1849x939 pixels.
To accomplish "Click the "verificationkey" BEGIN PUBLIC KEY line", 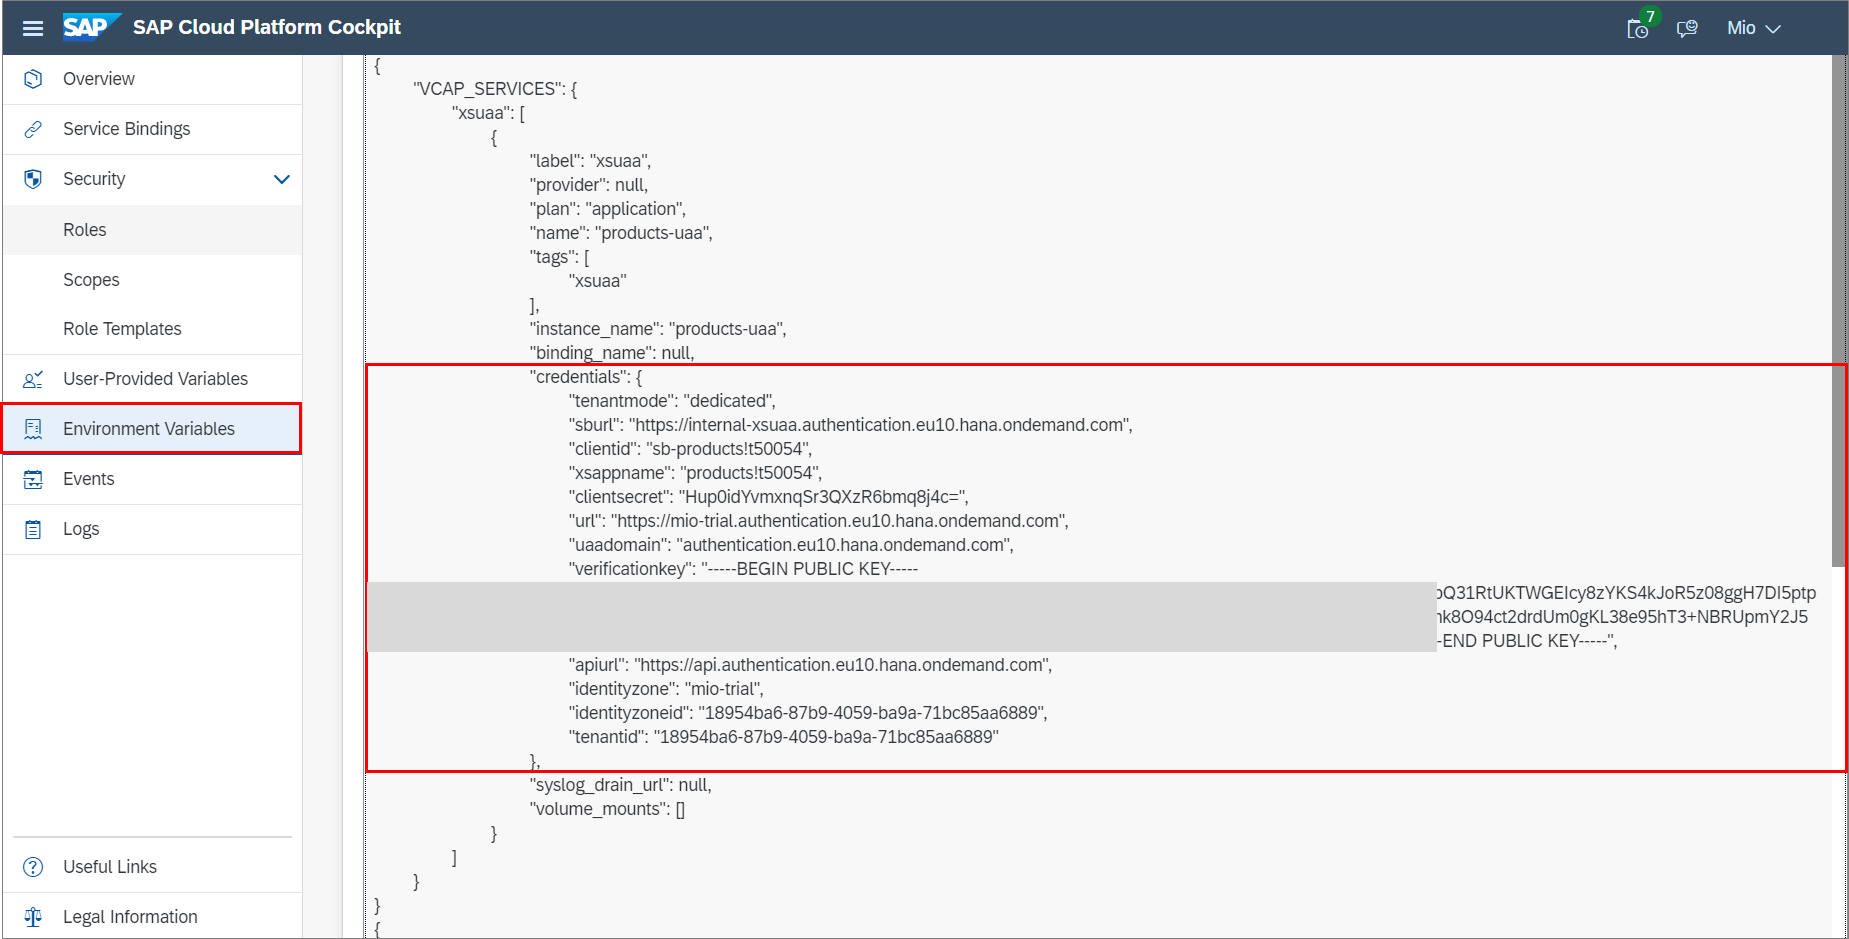I will [x=743, y=569].
